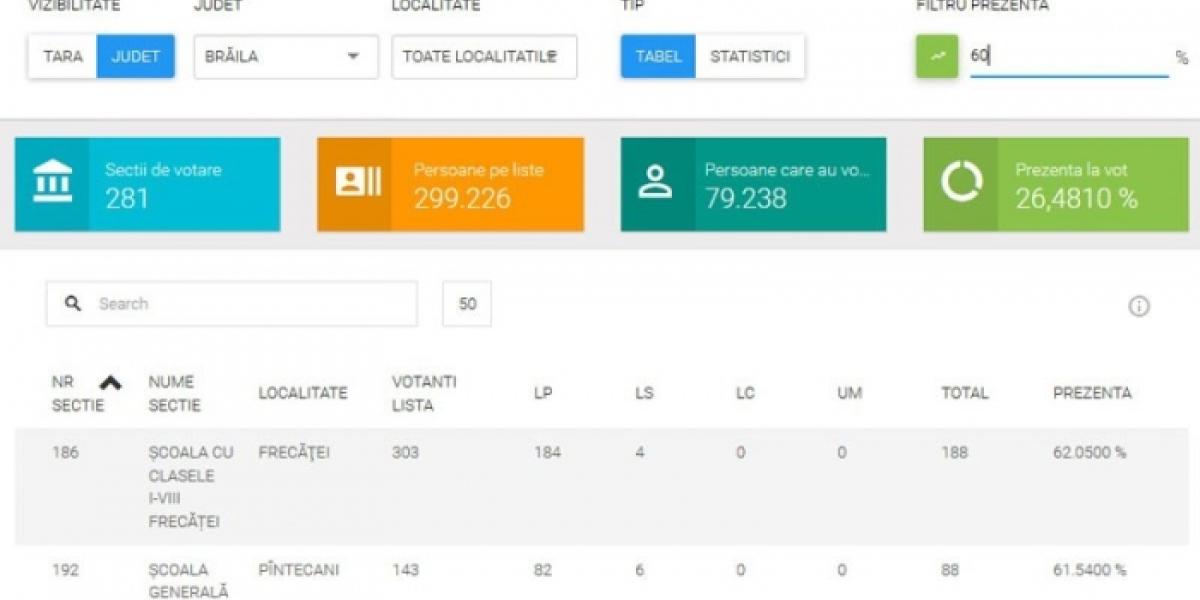Image resolution: width=1200 pixels, height=600 pixels.
Task: Click the search magnifier icon
Action: pyautogui.click(x=73, y=304)
